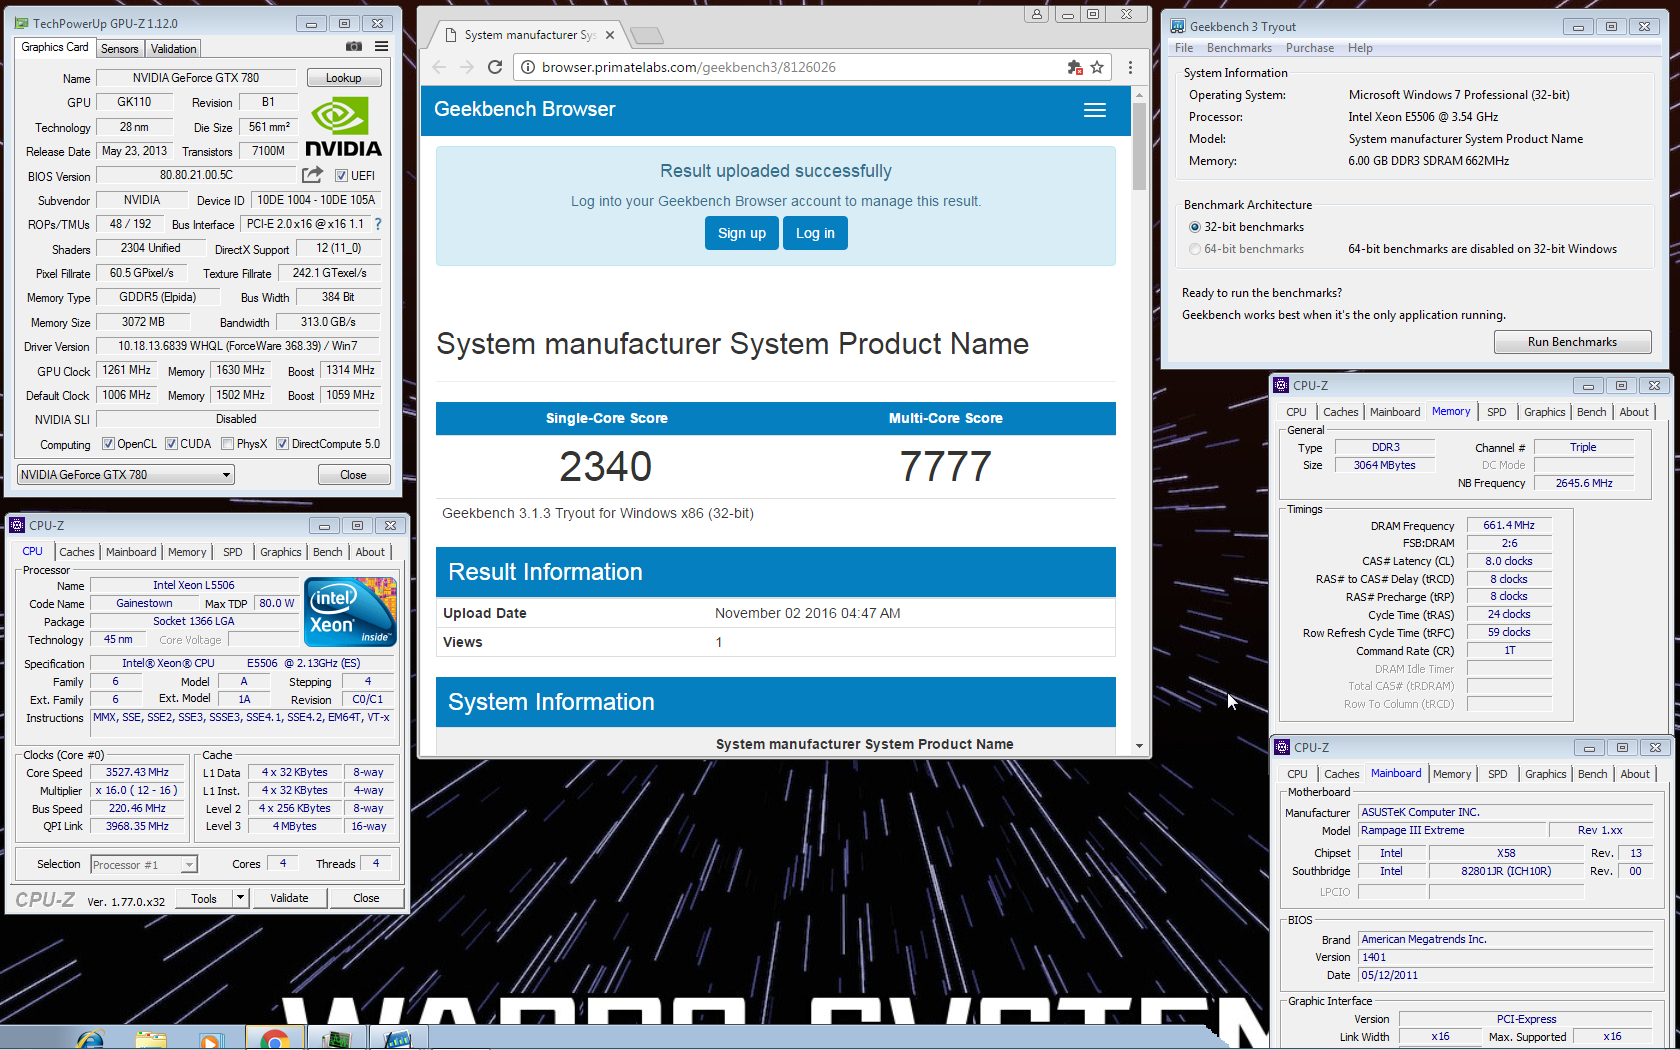Click the browser scrollbar down arrow
This screenshot has width=1680, height=1050.
click(1139, 746)
